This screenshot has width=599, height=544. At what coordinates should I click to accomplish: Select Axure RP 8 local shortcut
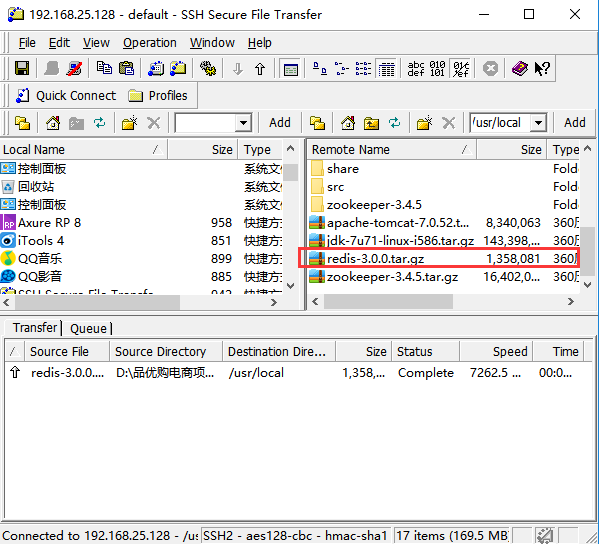(x=141, y=223)
